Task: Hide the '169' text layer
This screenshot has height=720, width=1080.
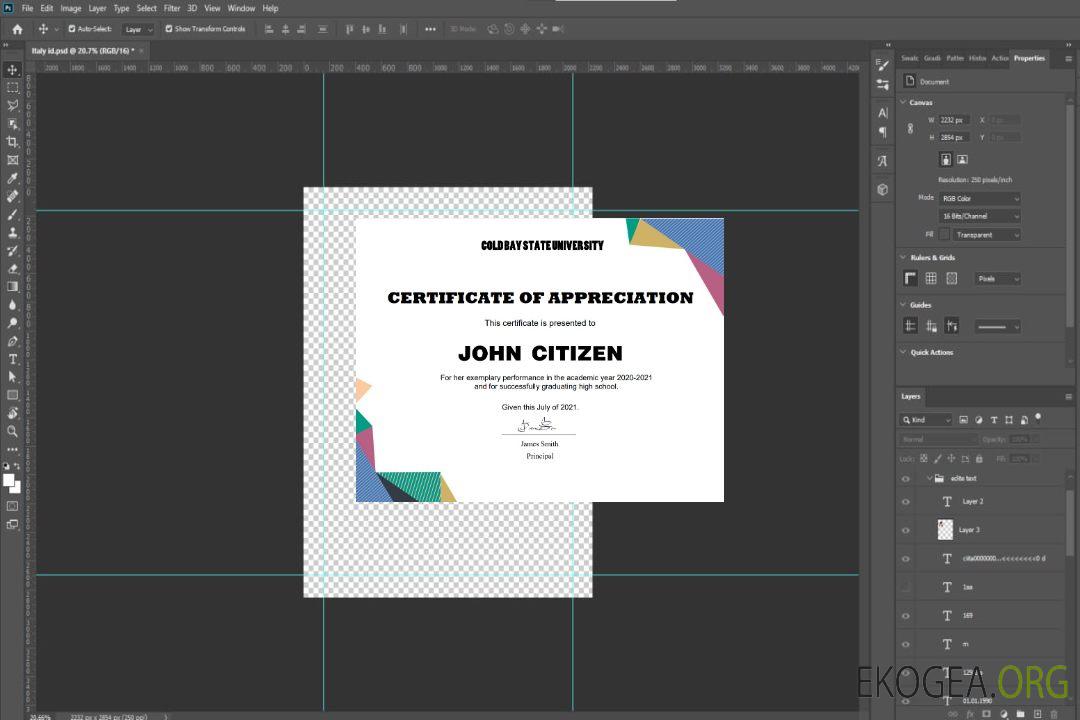Action: (x=906, y=617)
